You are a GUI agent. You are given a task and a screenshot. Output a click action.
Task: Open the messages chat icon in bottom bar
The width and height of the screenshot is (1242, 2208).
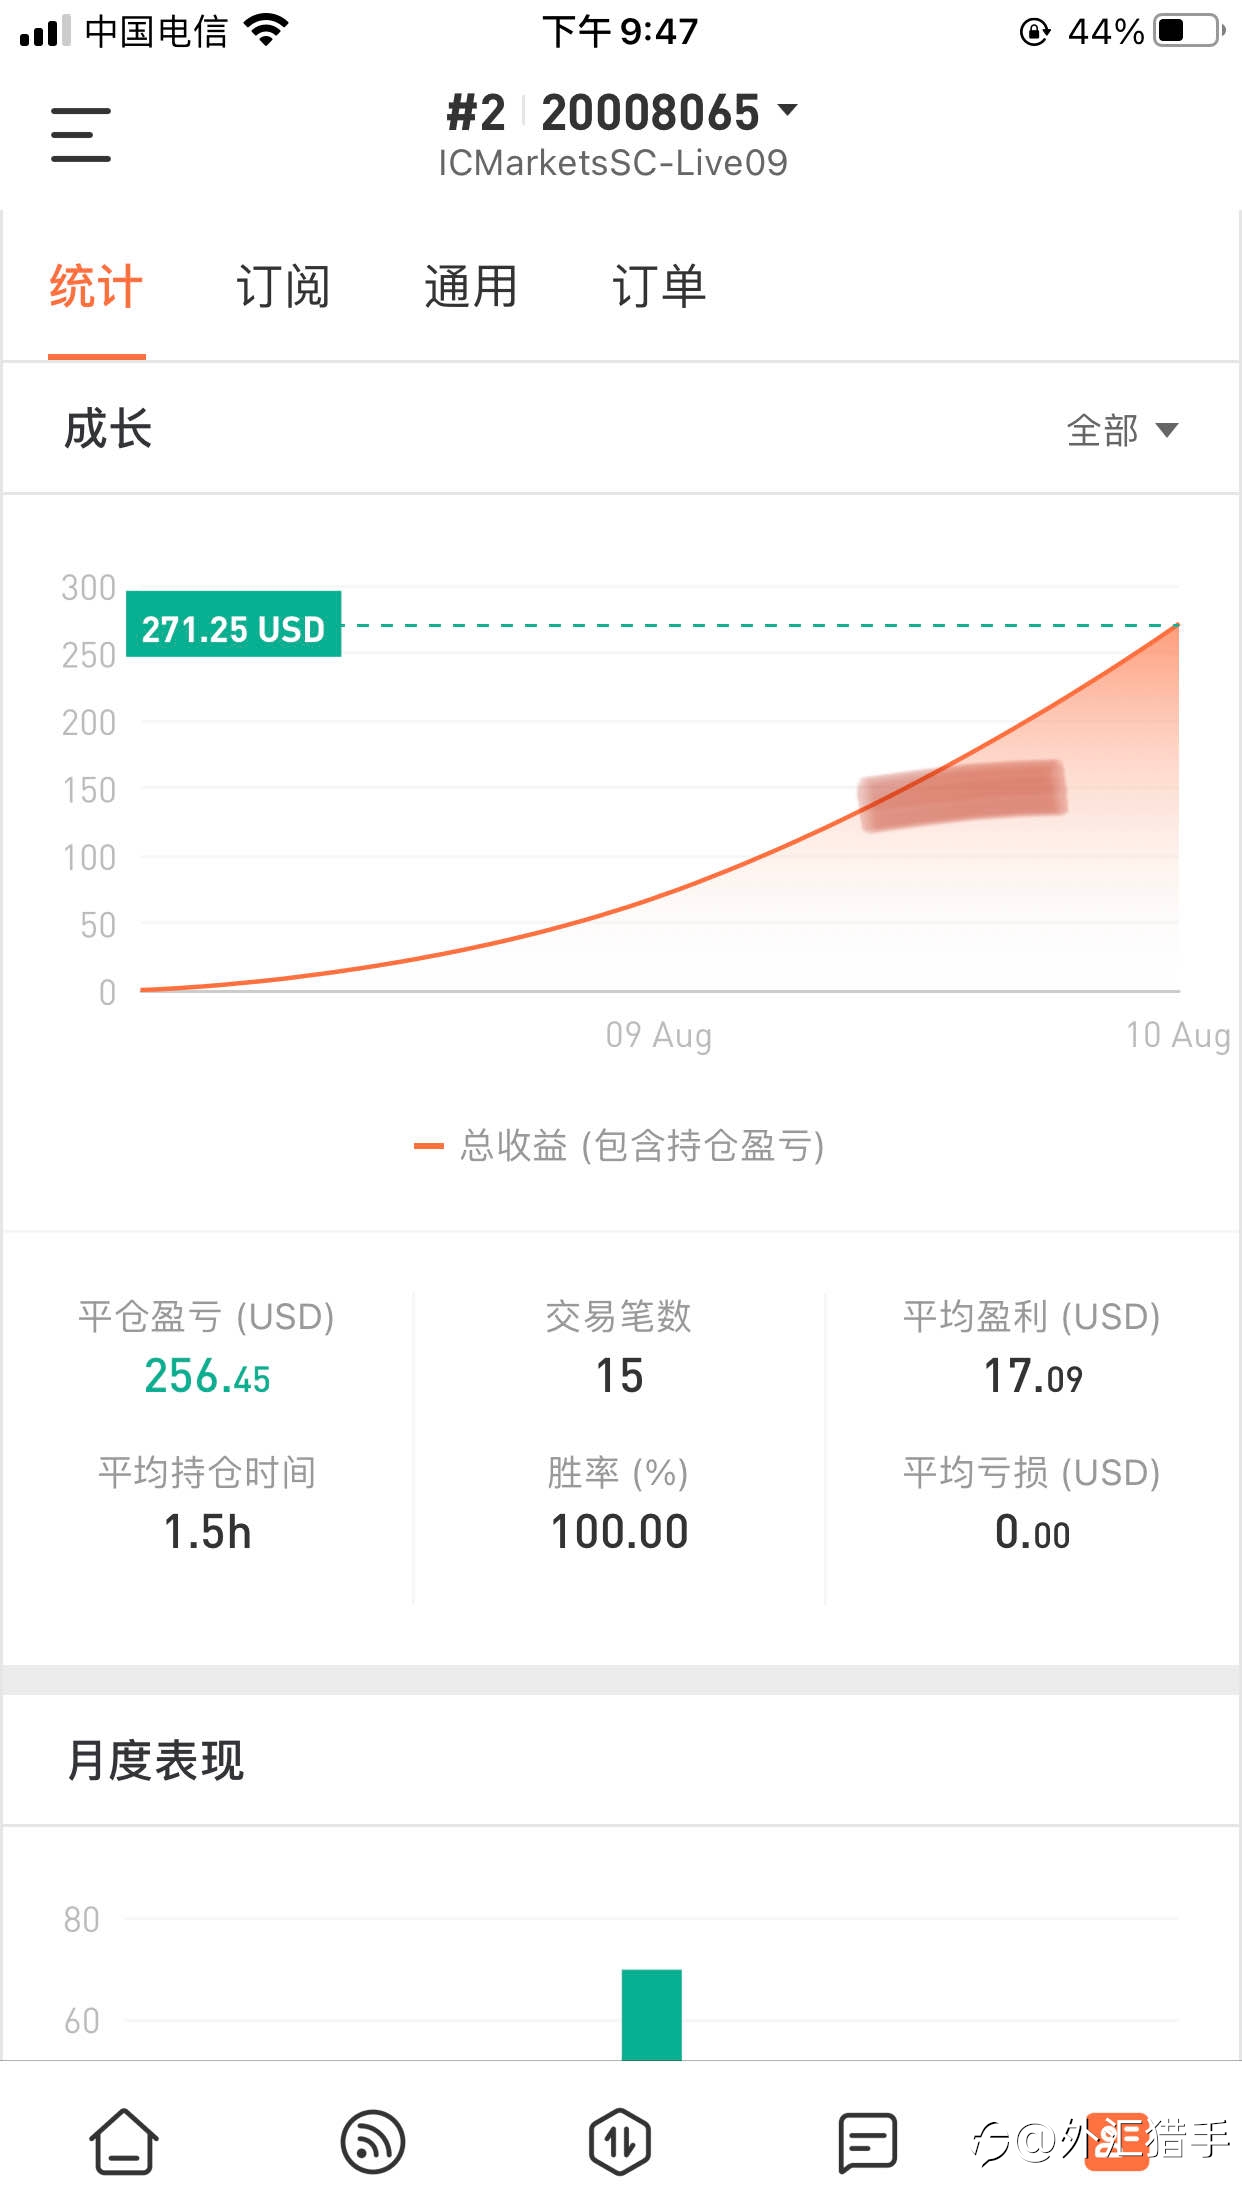point(867,2142)
